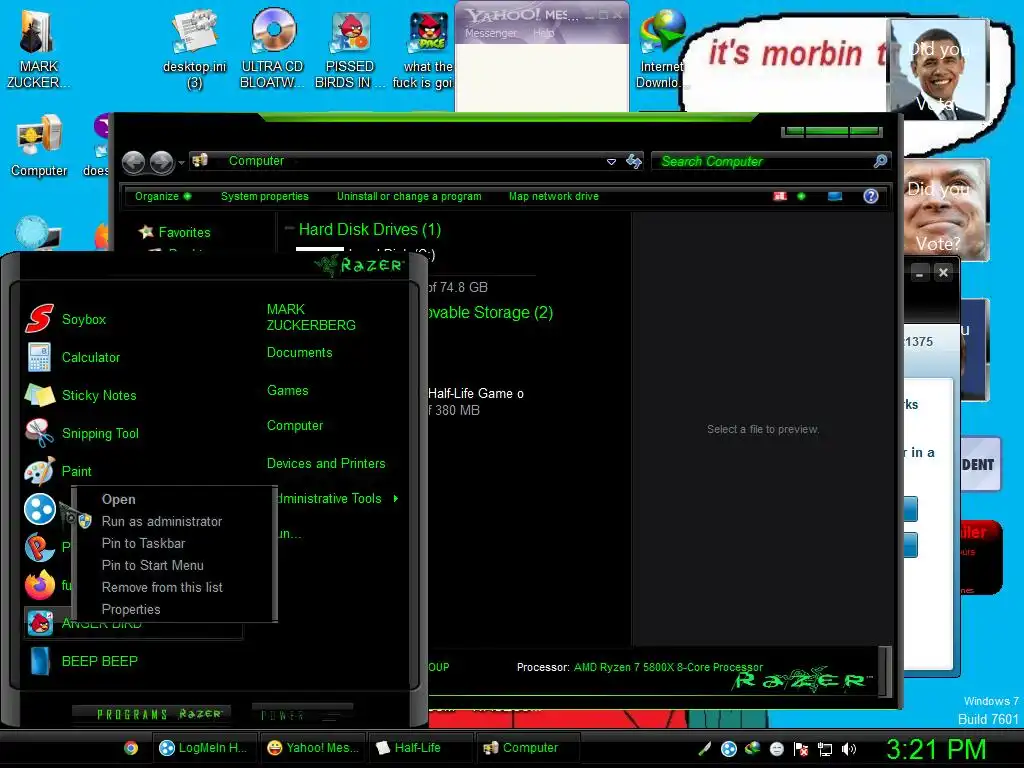Click Explorer back navigation button
Screen dimensions: 1024x768
tap(133, 162)
